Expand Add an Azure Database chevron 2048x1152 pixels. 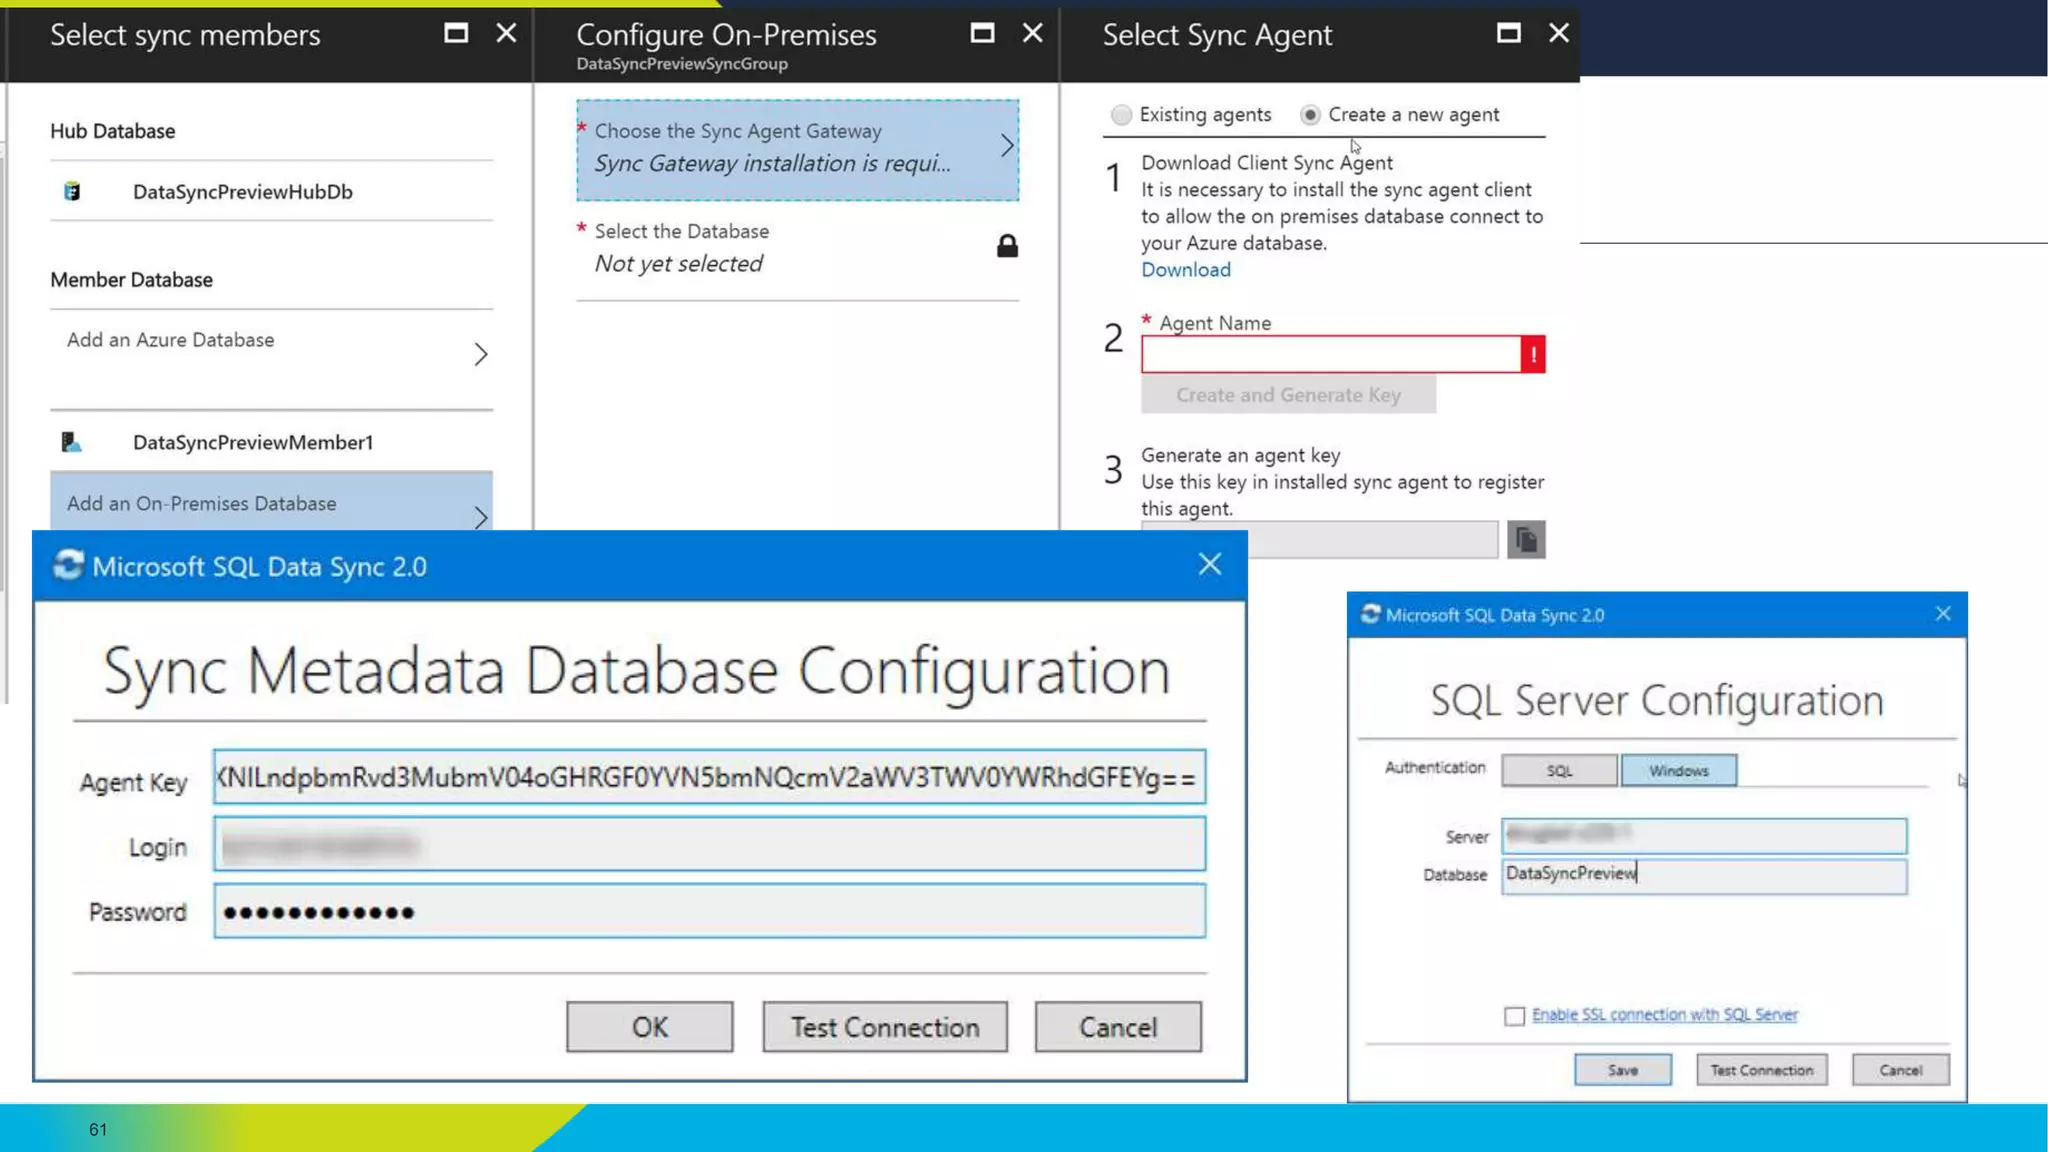(481, 354)
